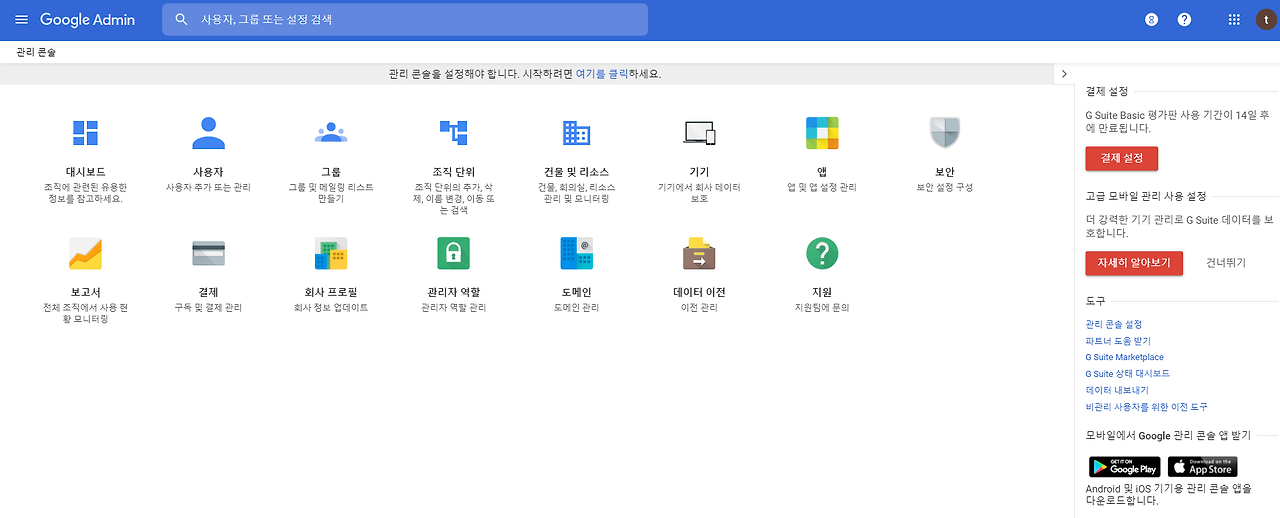This screenshot has height=518, width=1280.
Task: Click the 회사 정보 업데이트 description
Action: 331,307
